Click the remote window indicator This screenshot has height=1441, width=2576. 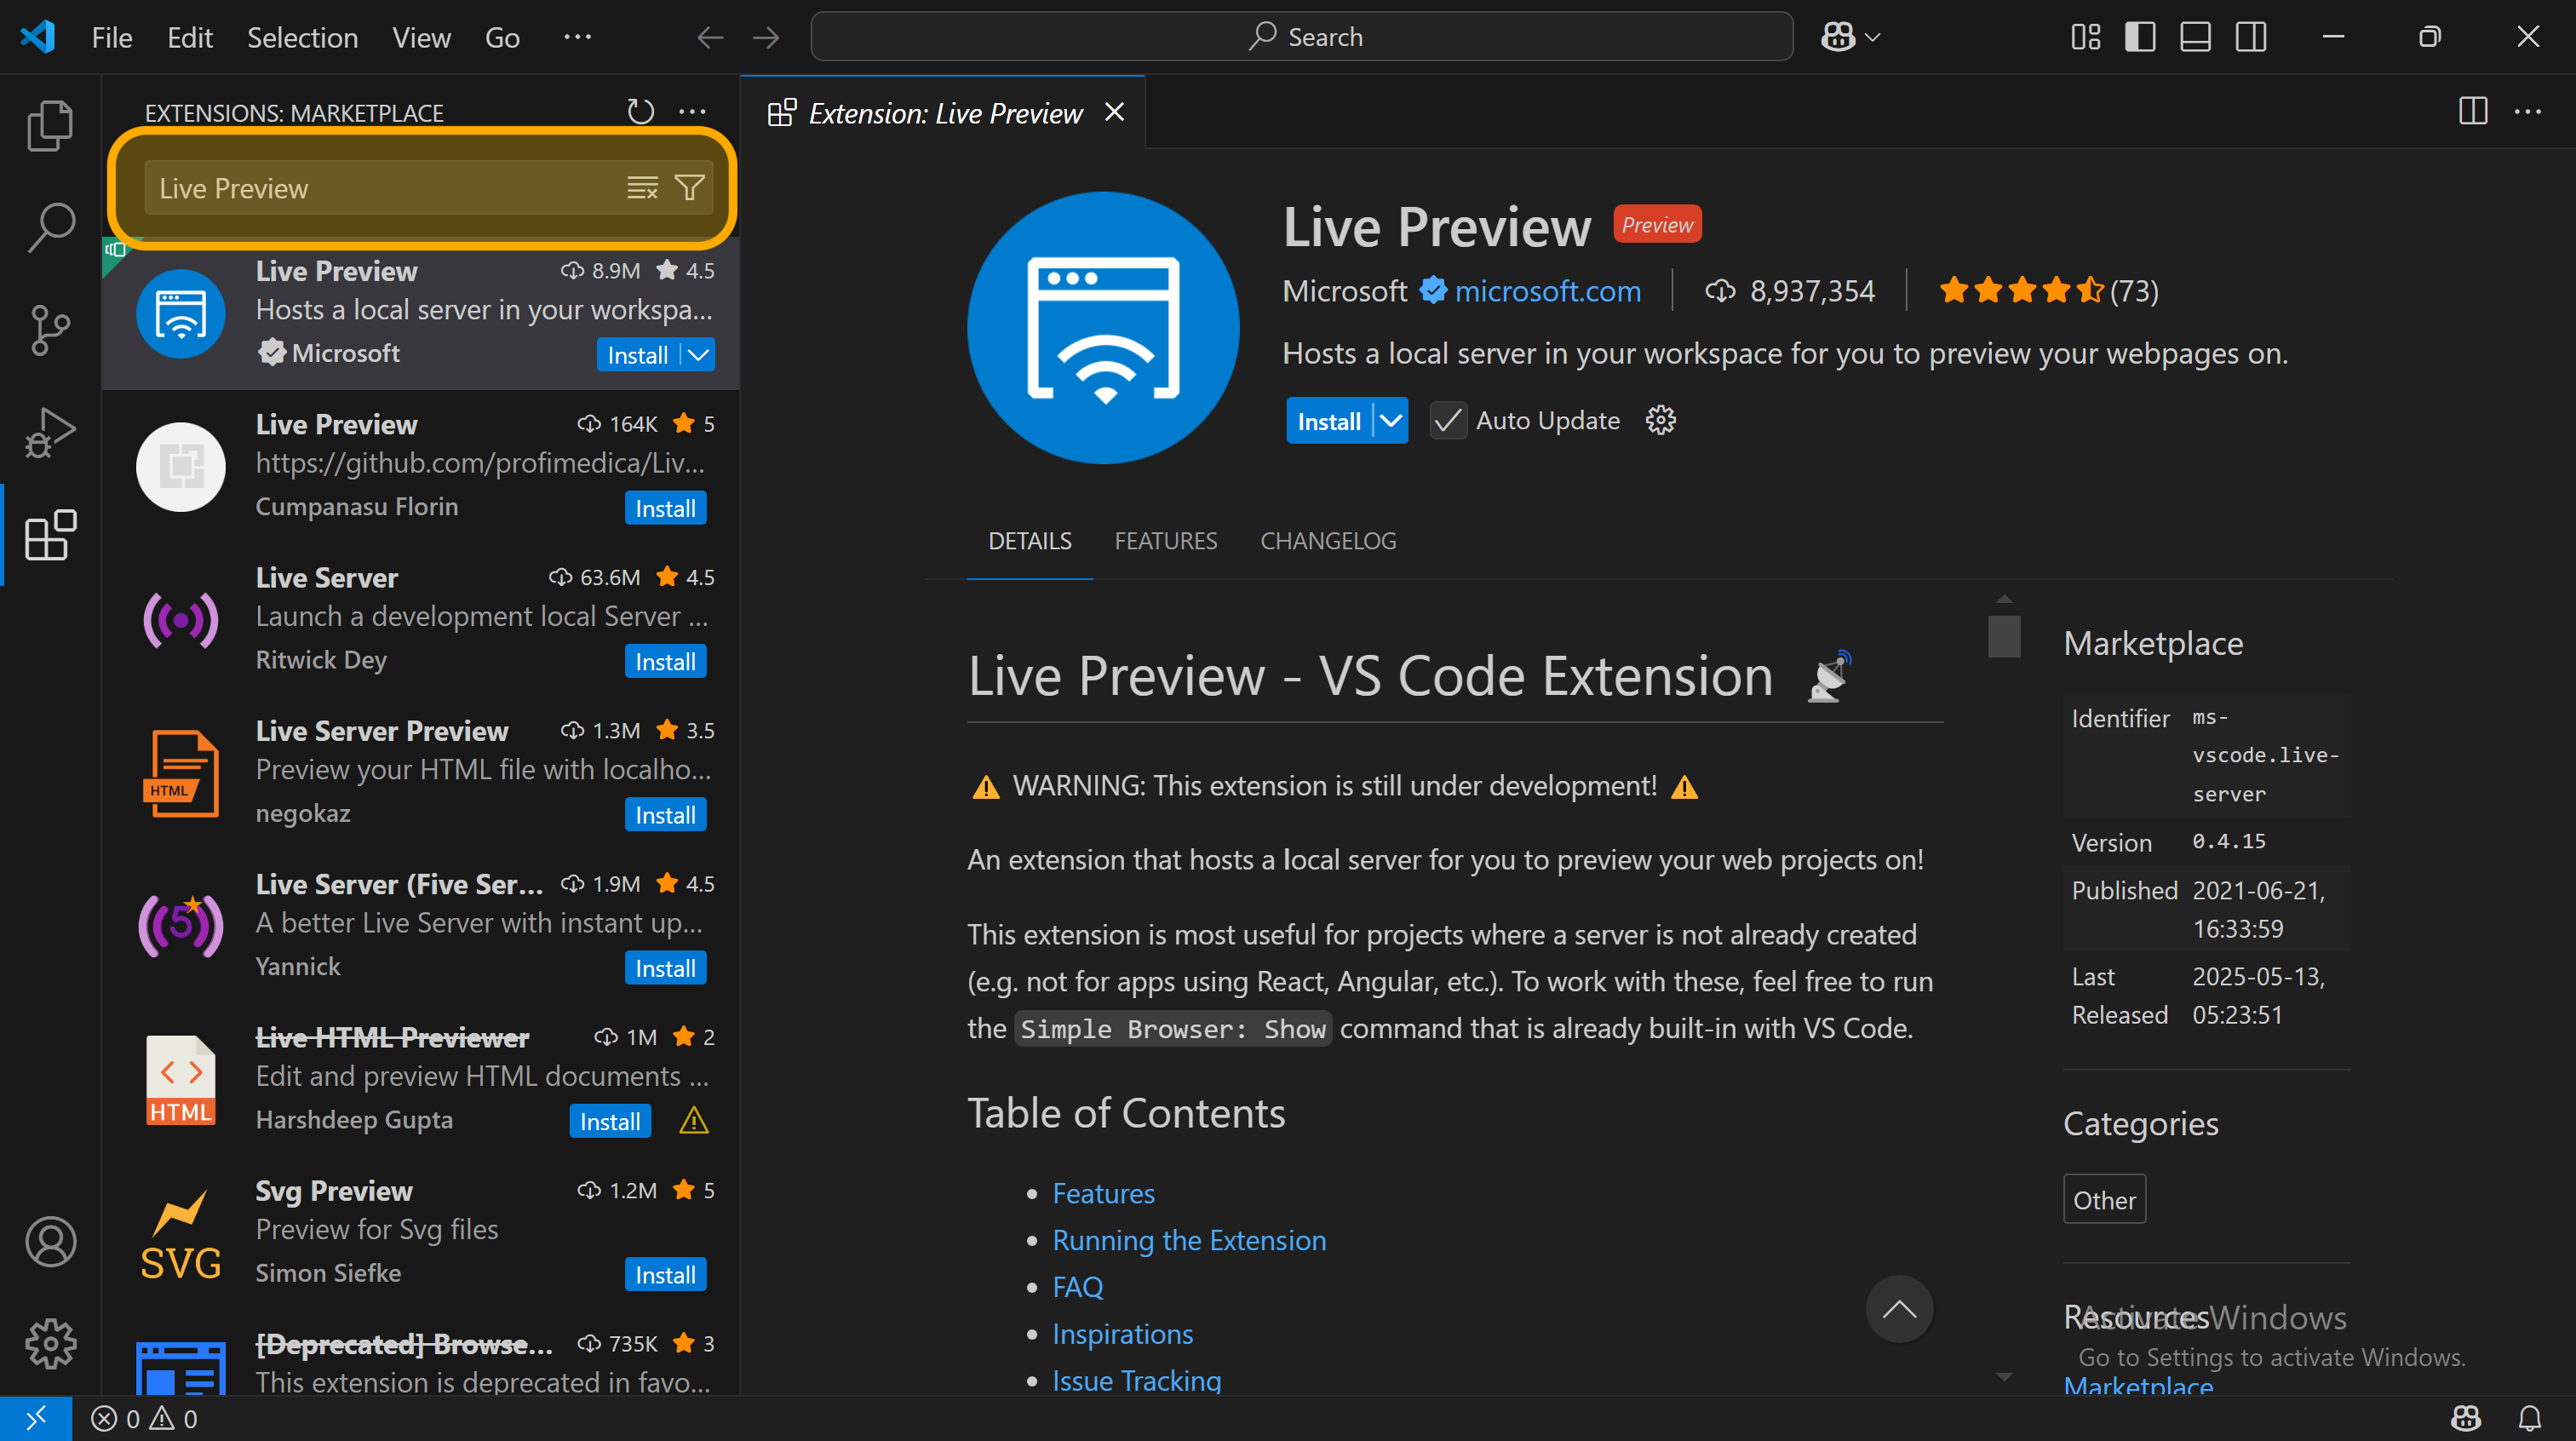[36, 1418]
